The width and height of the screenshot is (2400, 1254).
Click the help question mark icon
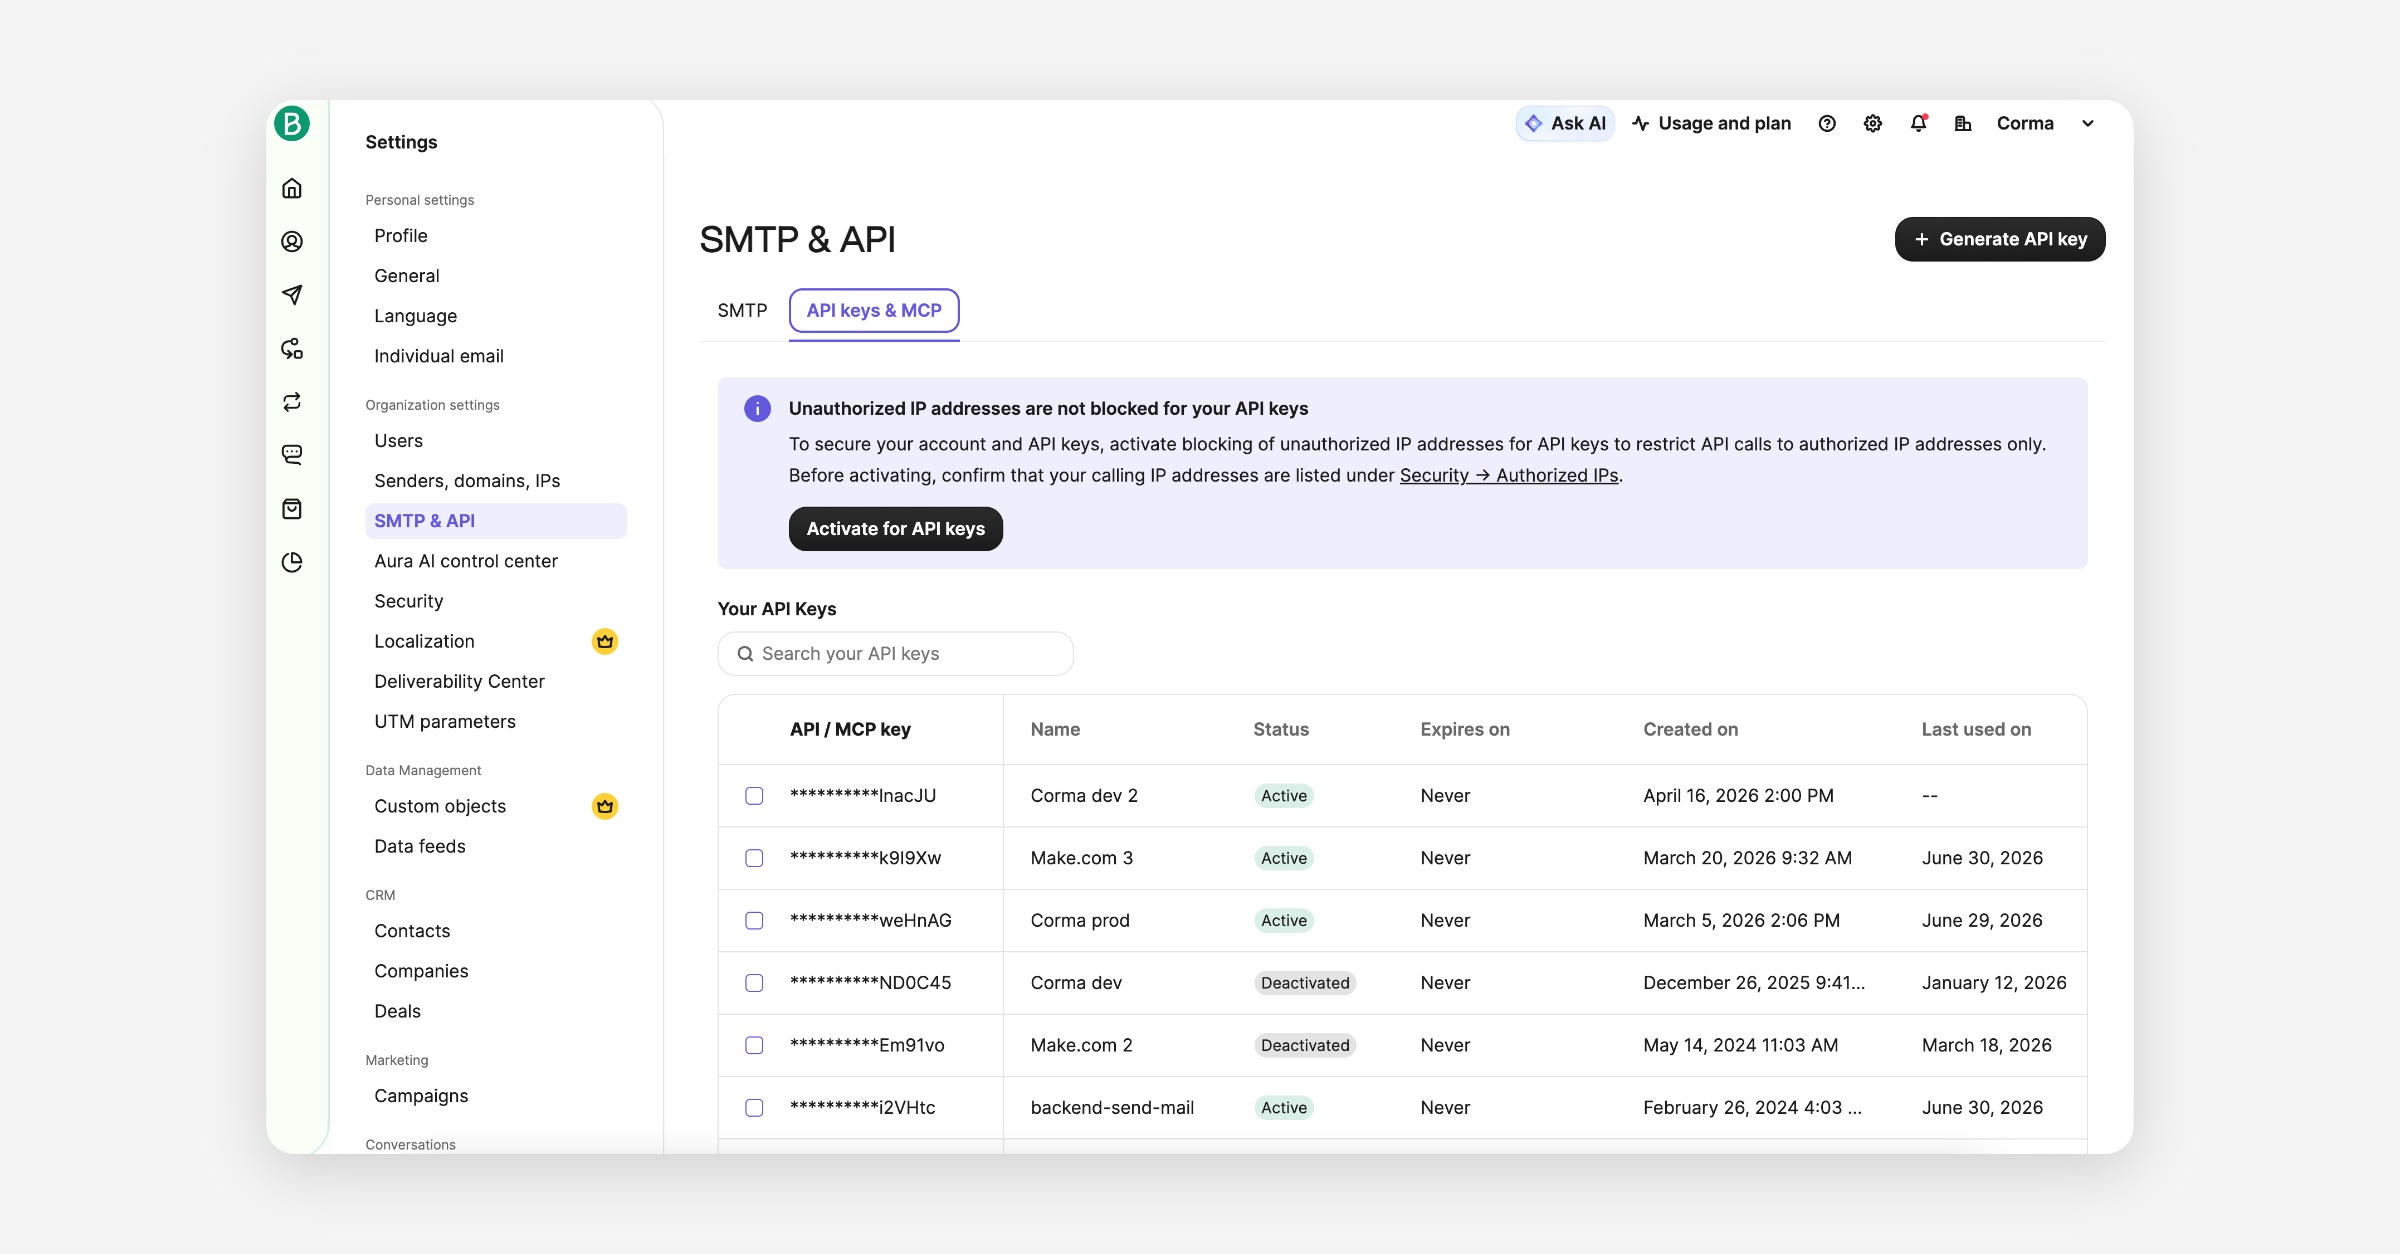coord(1827,123)
